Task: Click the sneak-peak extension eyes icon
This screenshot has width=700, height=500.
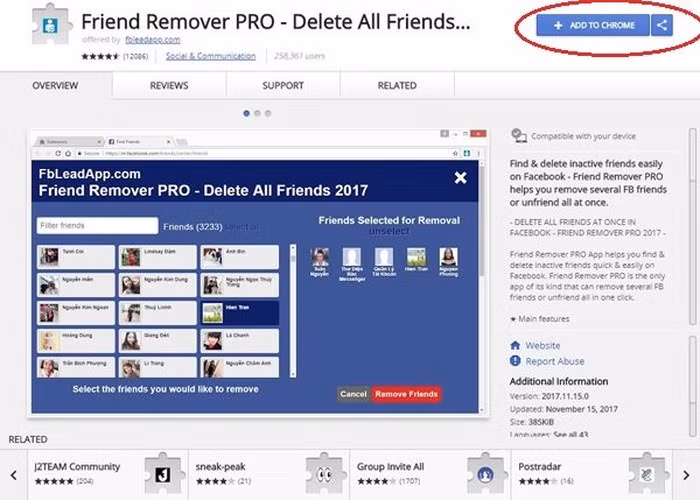Action: click(x=324, y=471)
